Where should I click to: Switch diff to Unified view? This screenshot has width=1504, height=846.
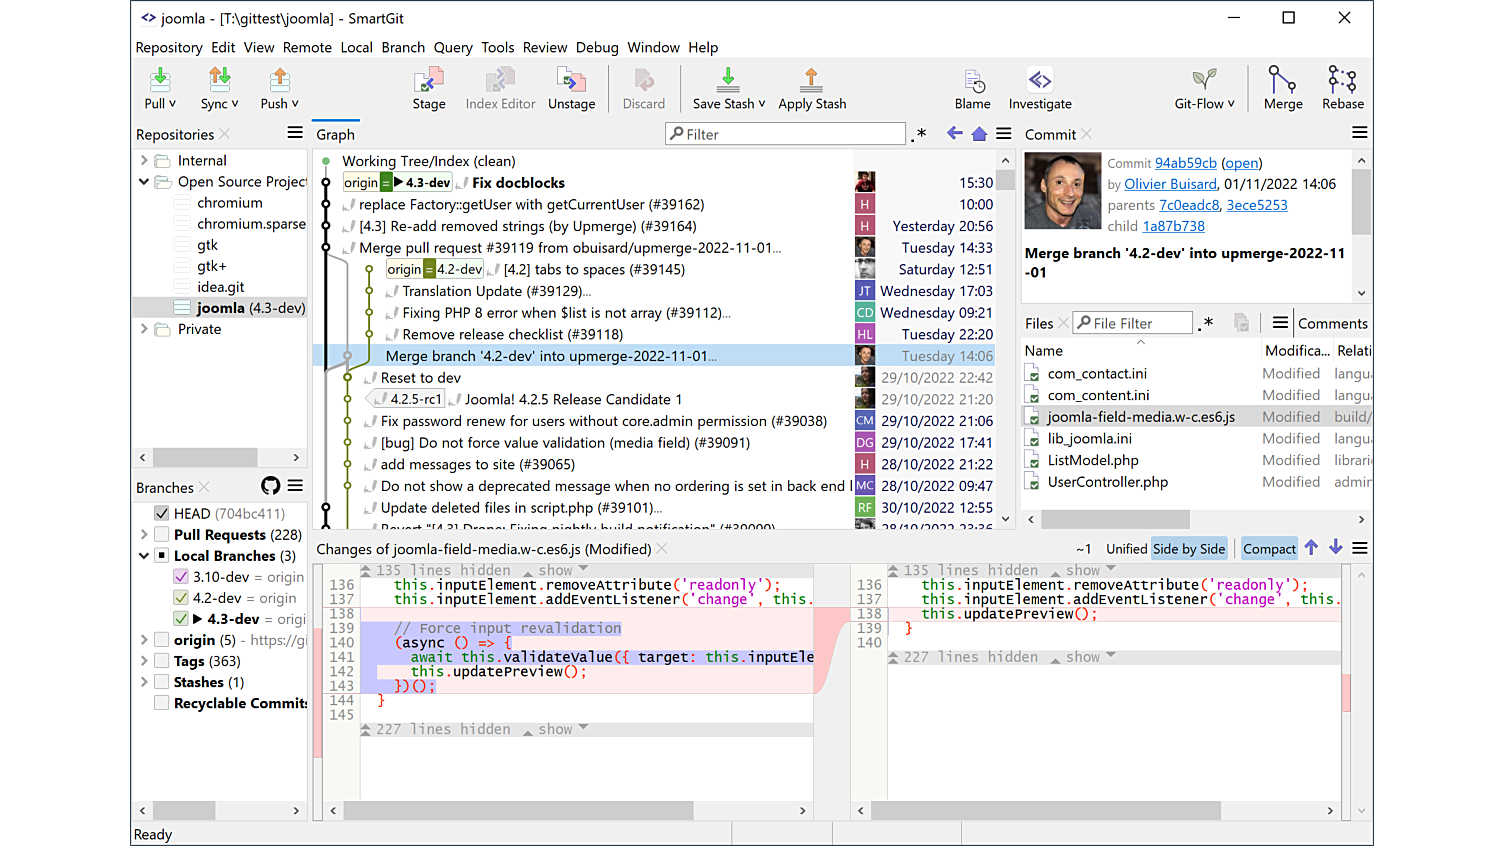(x=1126, y=548)
